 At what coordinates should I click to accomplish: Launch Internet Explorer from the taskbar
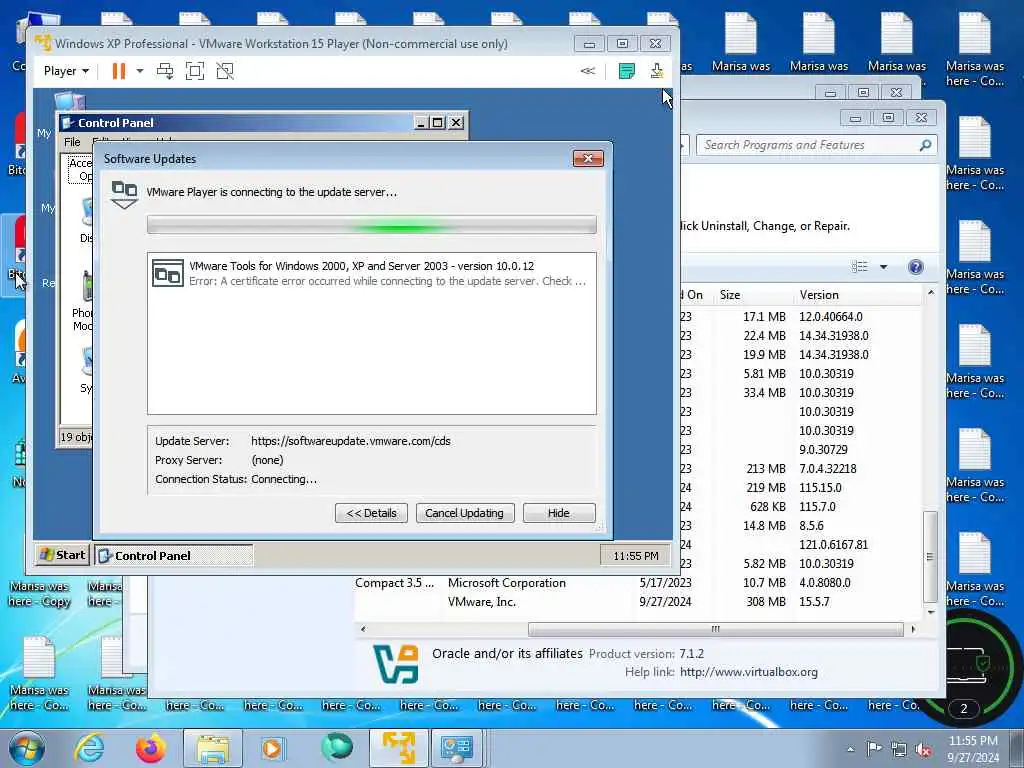pos(89,748)
